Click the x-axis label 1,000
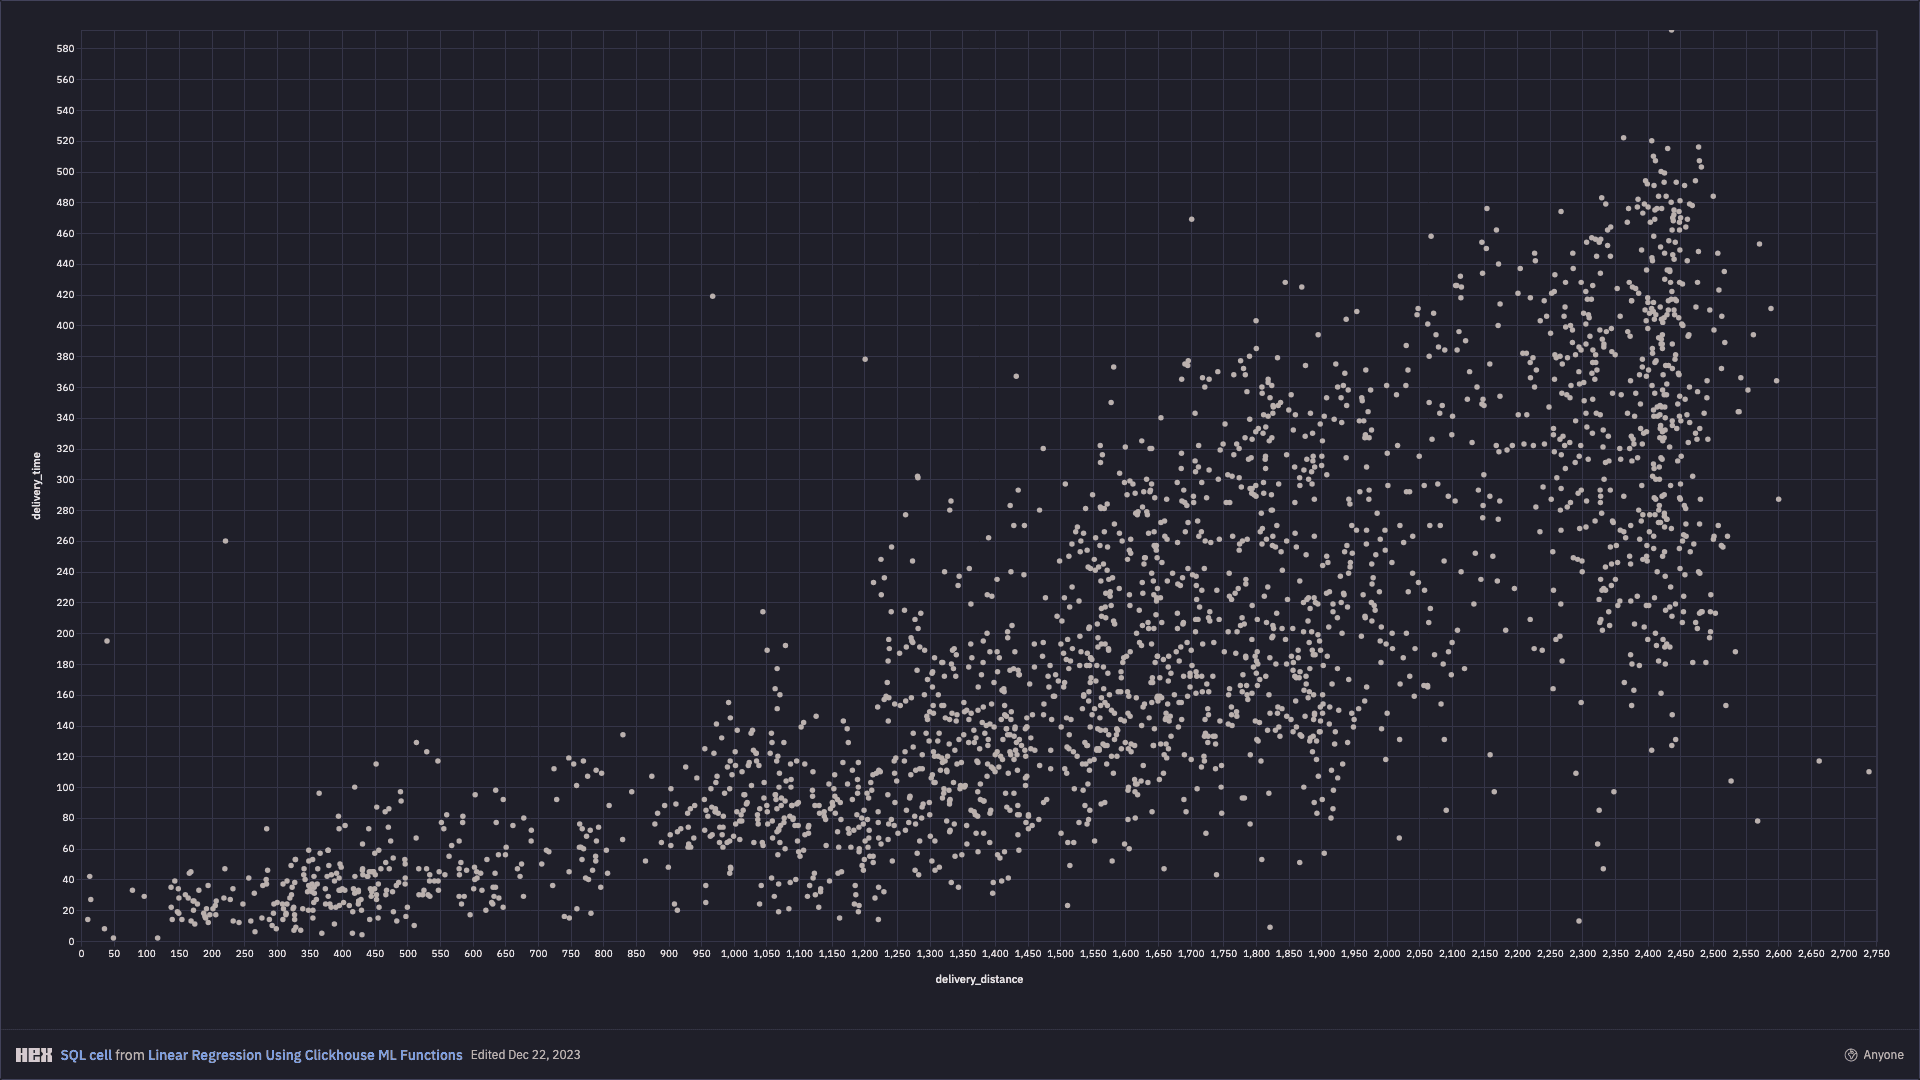1920x1080 pixels. pyautogui.click(x=734, y=954)
